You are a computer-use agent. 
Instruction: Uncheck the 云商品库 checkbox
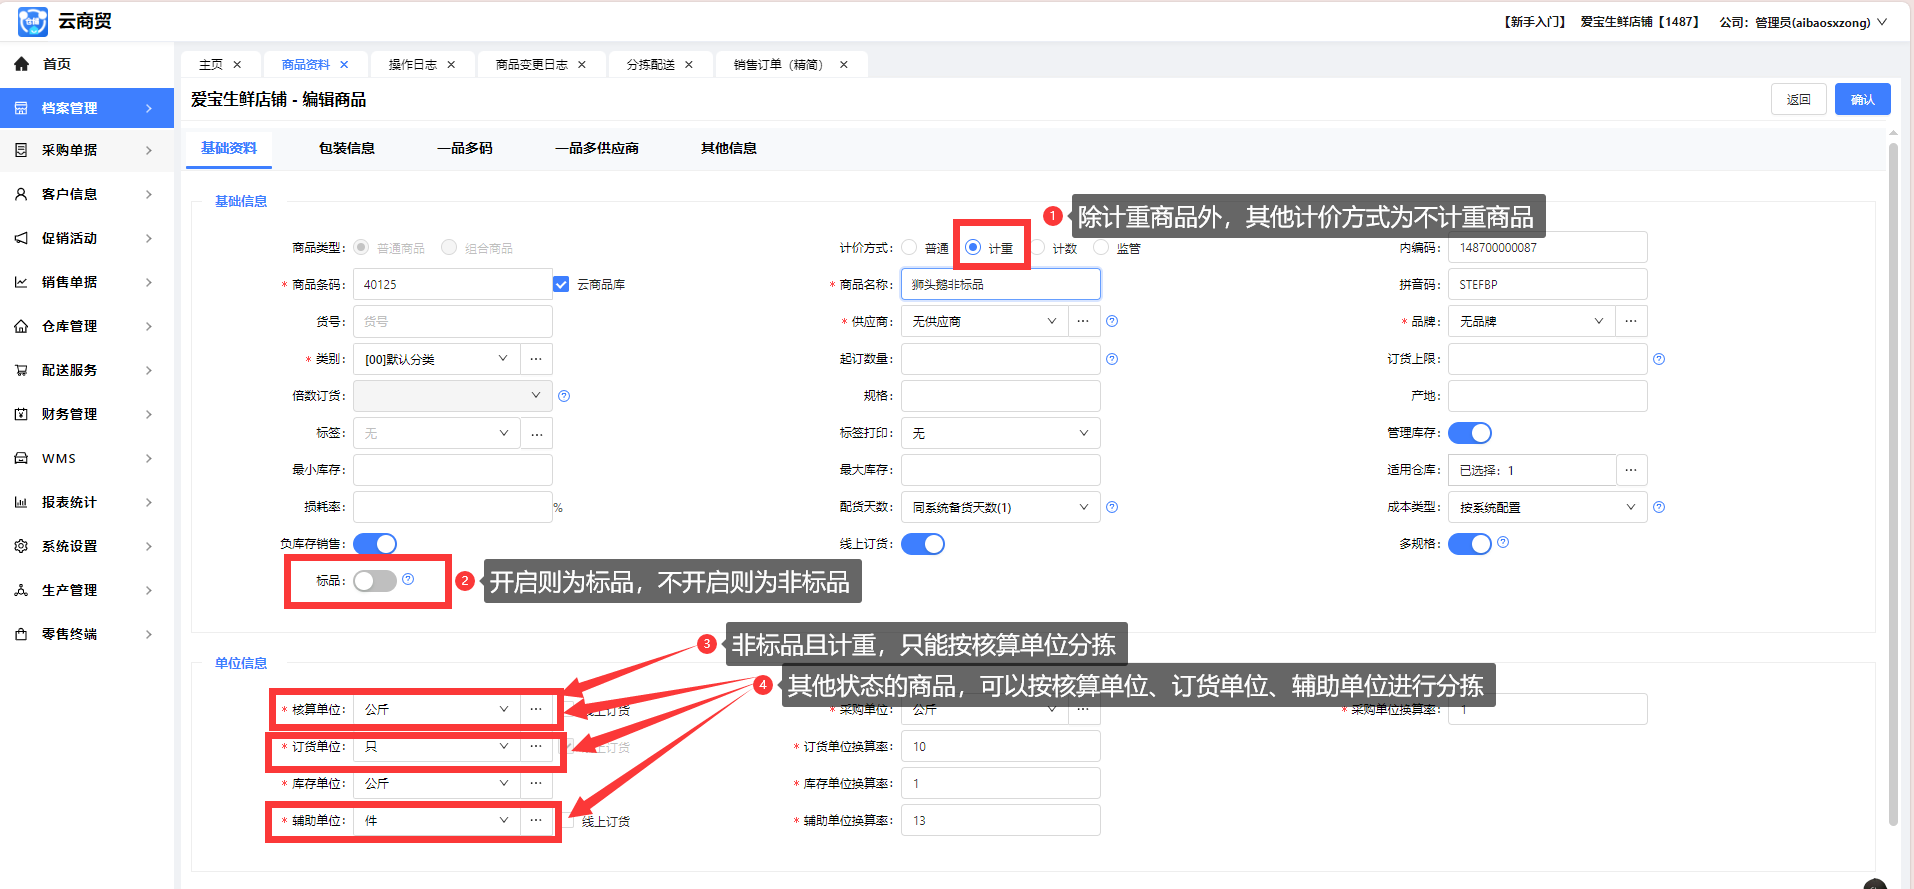561,285
